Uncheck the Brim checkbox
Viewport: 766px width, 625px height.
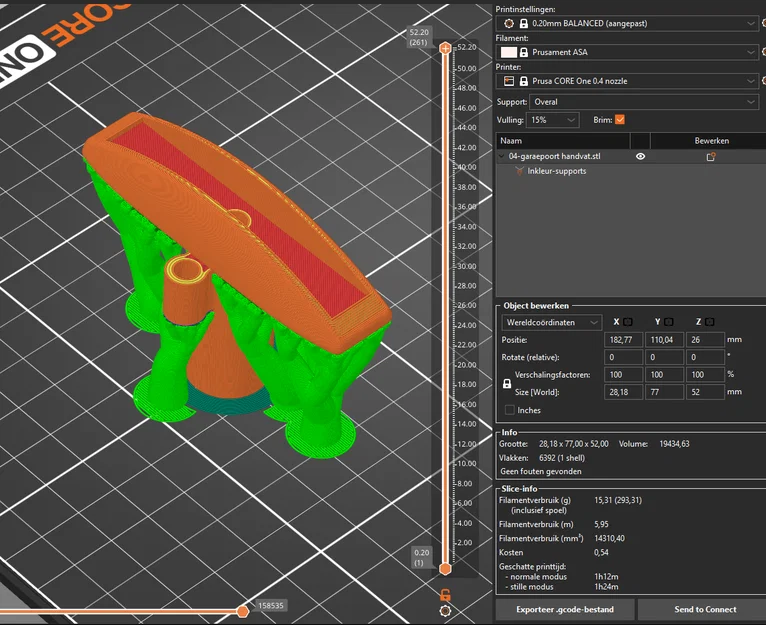619,120
